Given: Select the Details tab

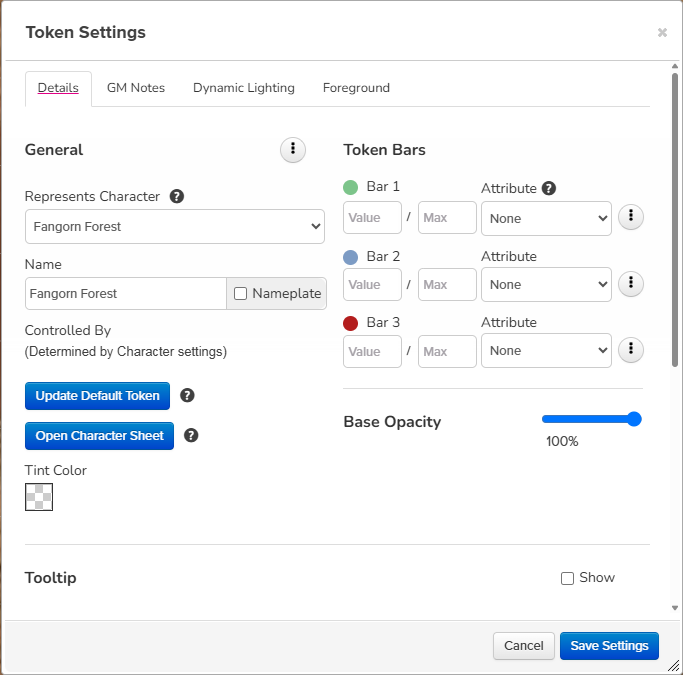Looking at the screenshot, I should pyautogui.click(x=58, y=88).
